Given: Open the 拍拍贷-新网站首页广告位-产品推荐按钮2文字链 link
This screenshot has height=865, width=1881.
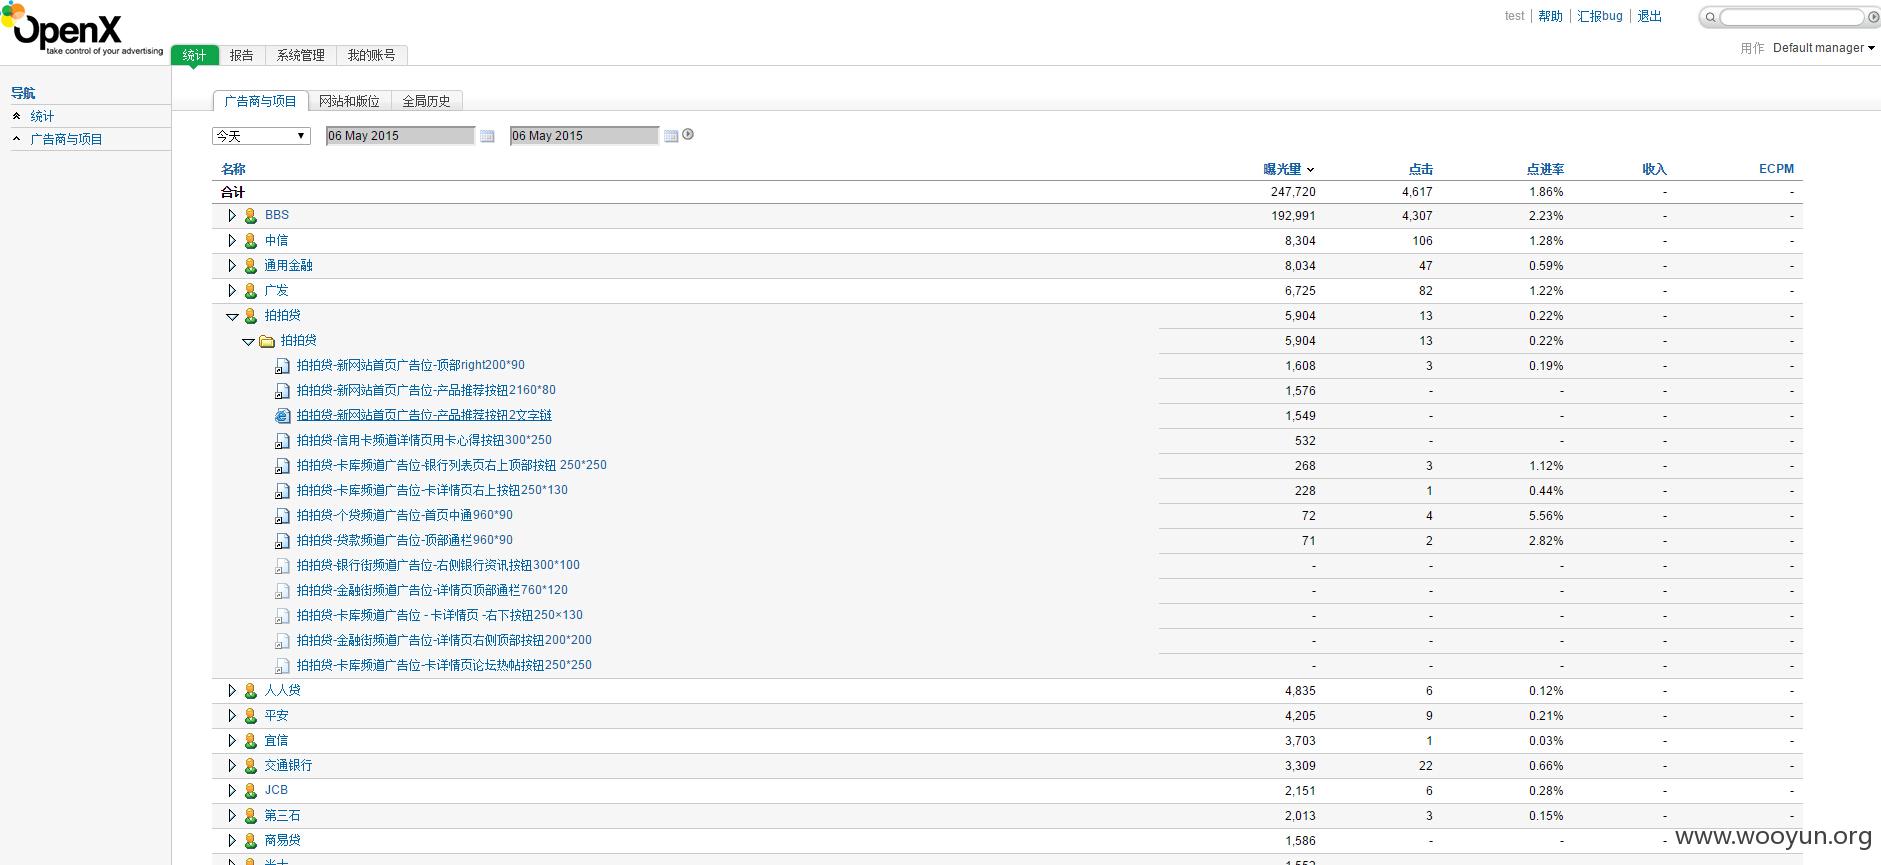Looking at the screenshot, I should [x=424, y=415].
